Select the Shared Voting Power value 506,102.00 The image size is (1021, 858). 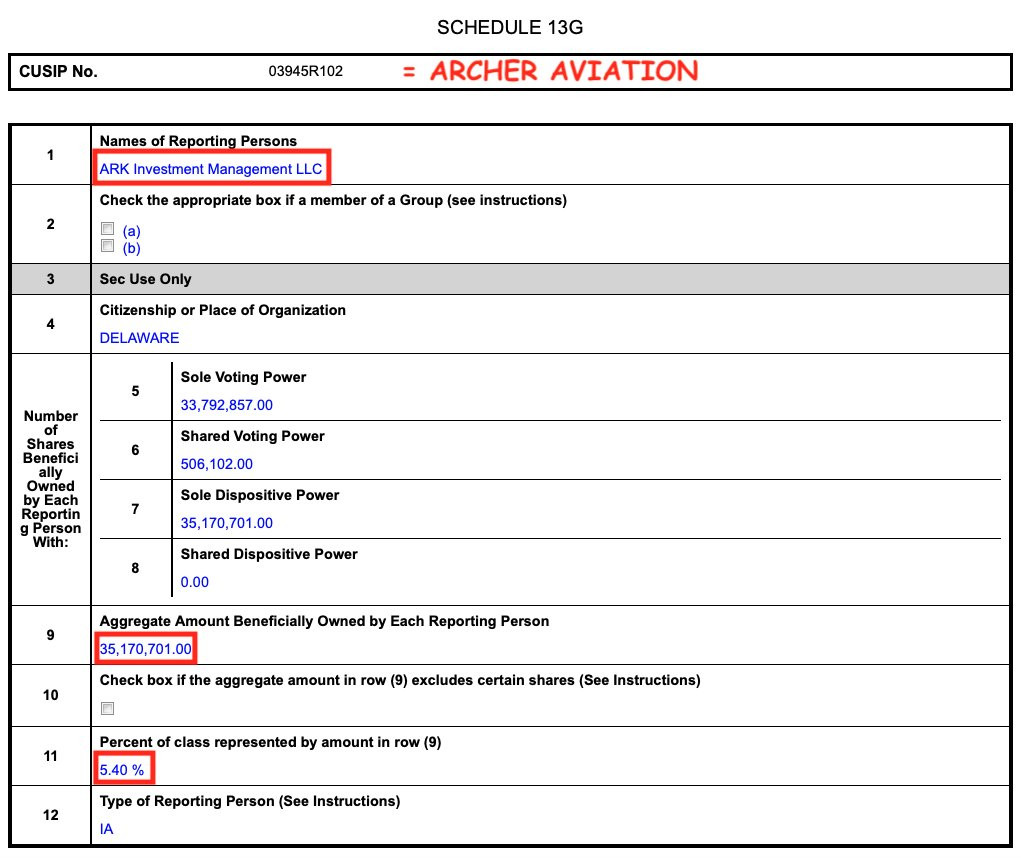point(216,464)
